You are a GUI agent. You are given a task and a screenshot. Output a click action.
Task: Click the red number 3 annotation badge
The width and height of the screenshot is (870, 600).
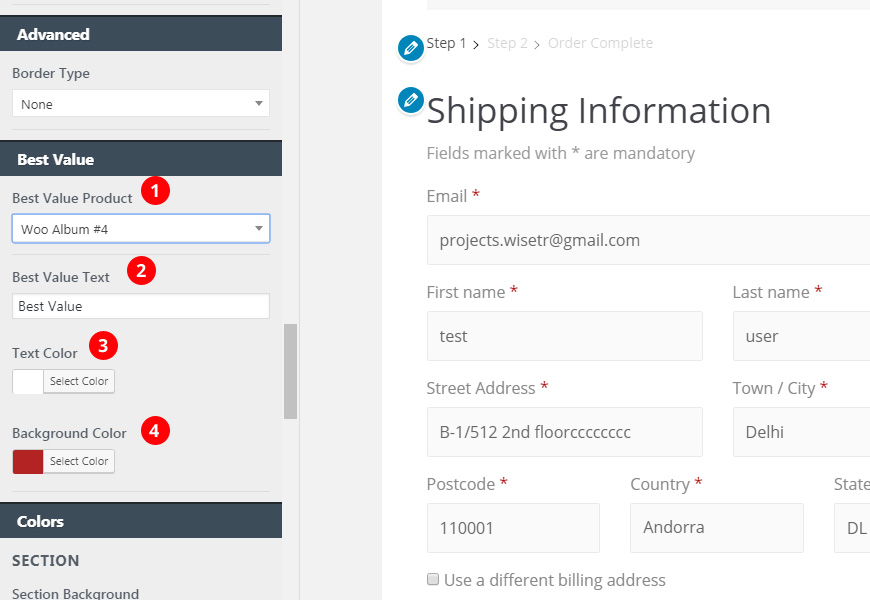coord(103,346)
